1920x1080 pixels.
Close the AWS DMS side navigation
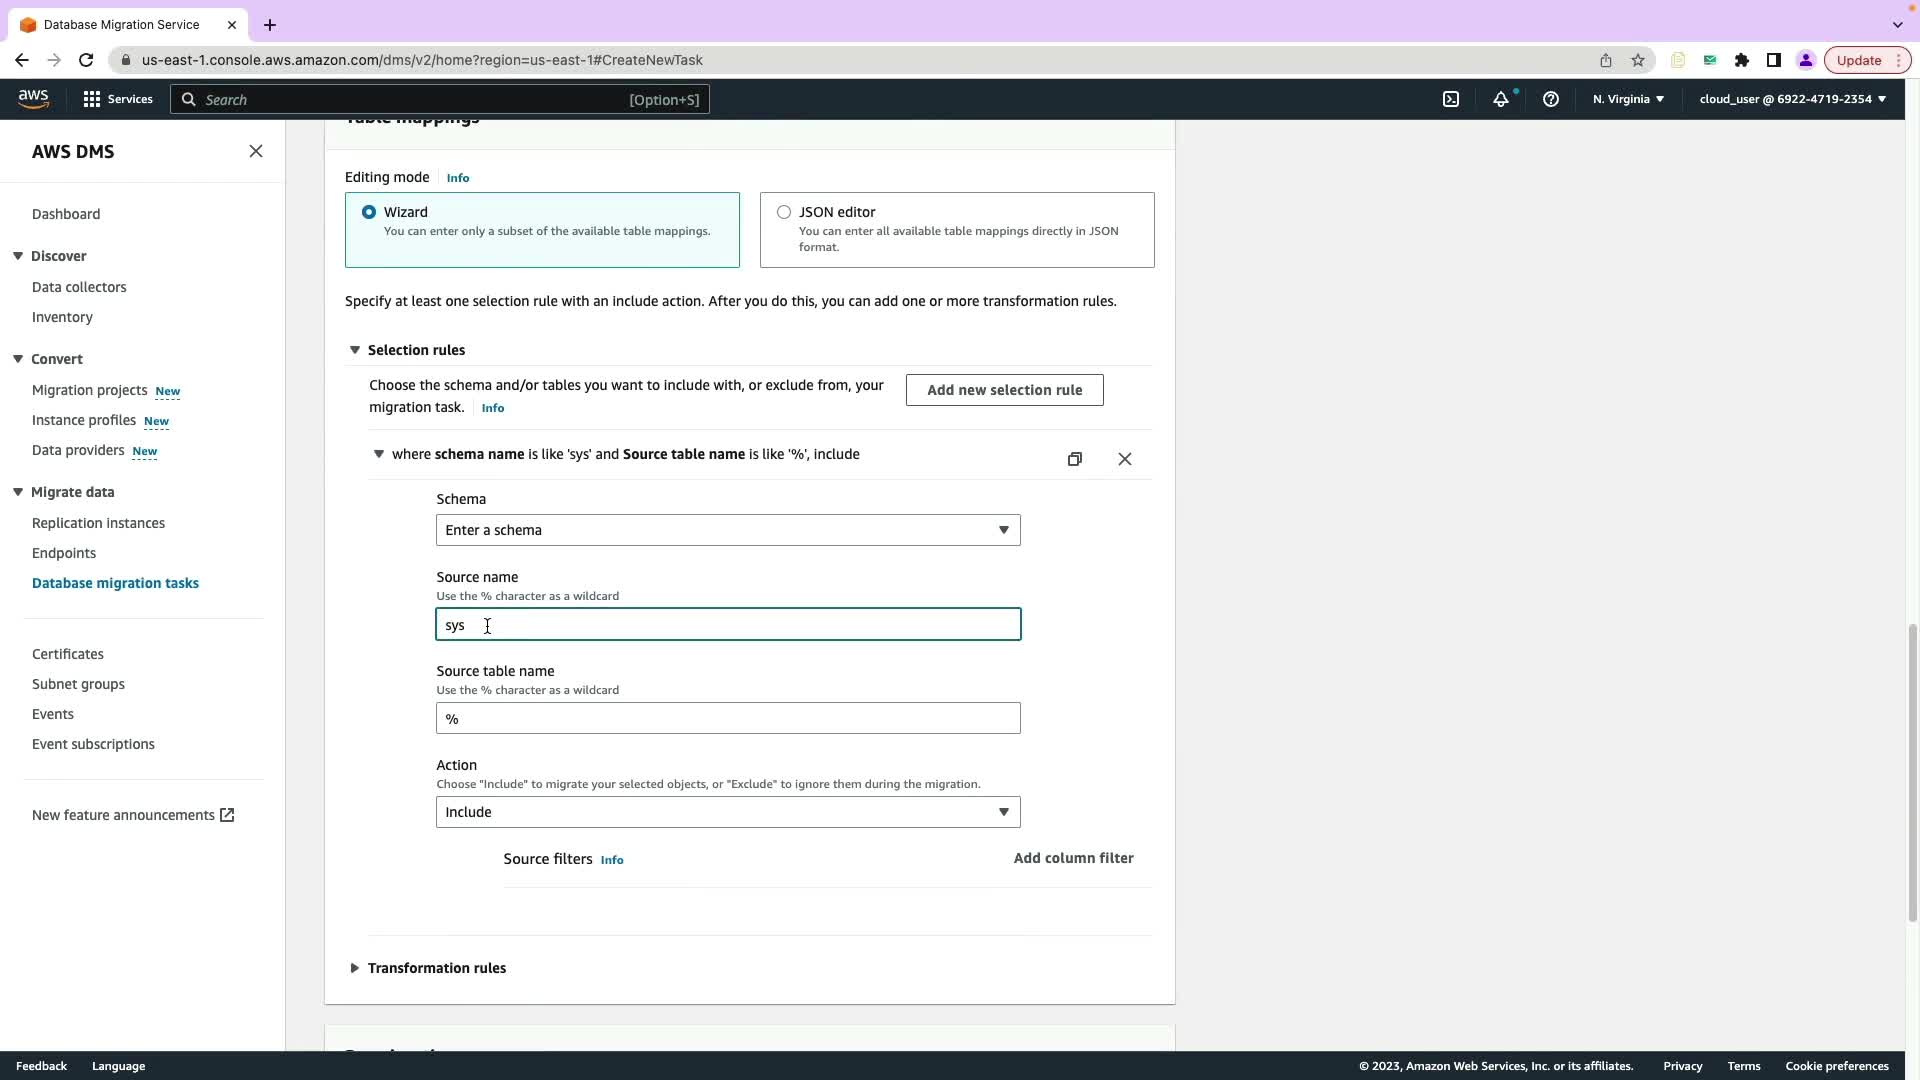click(256, 151)
